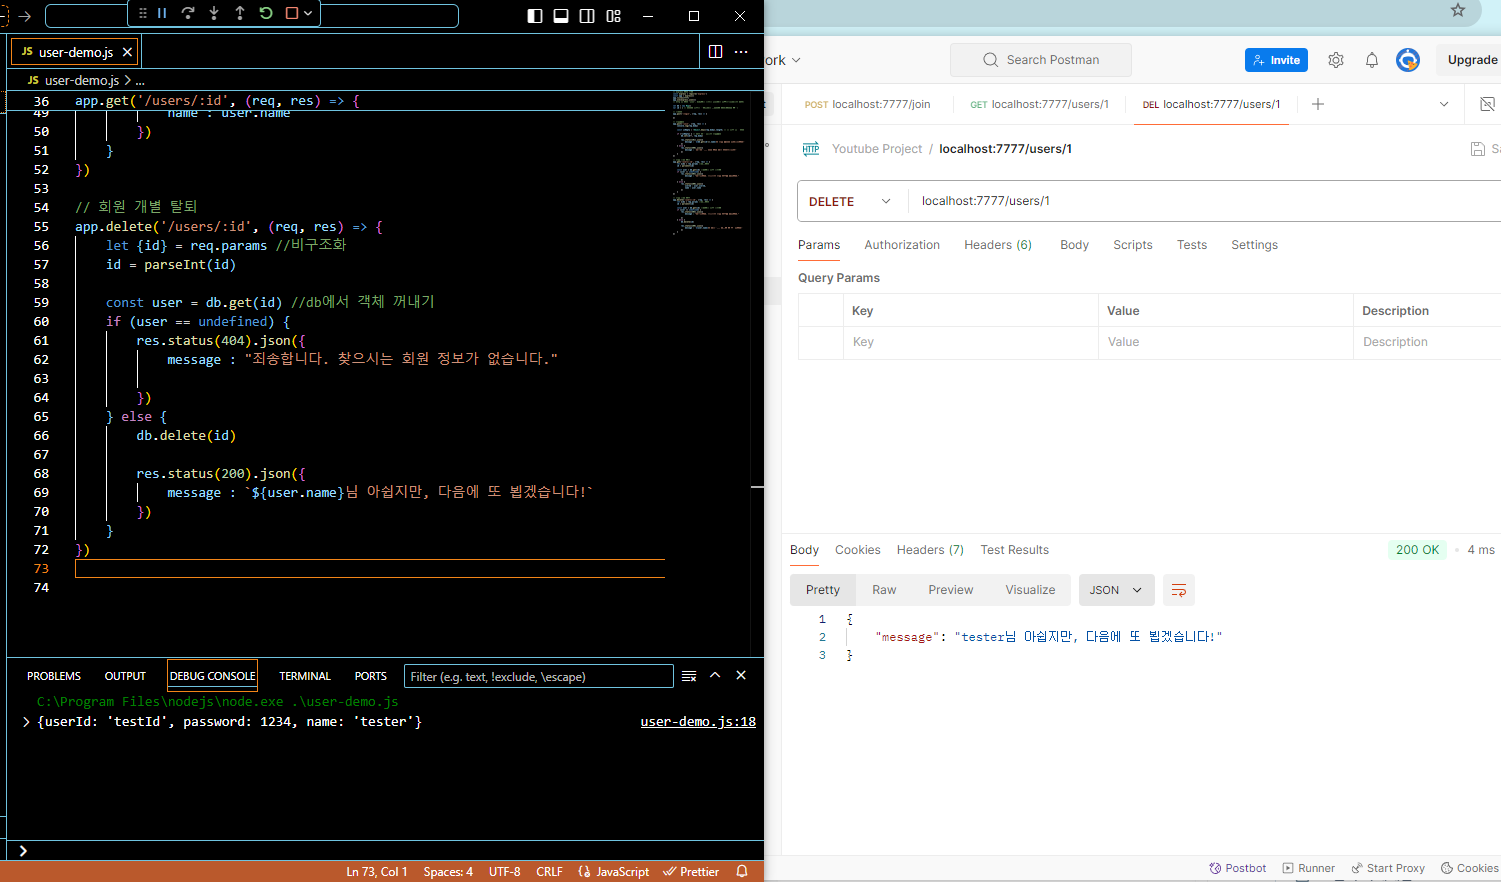Split the editor to the right
This screenshot has height=882, width=1501.
pyautogui.click(x=715, y=52)
